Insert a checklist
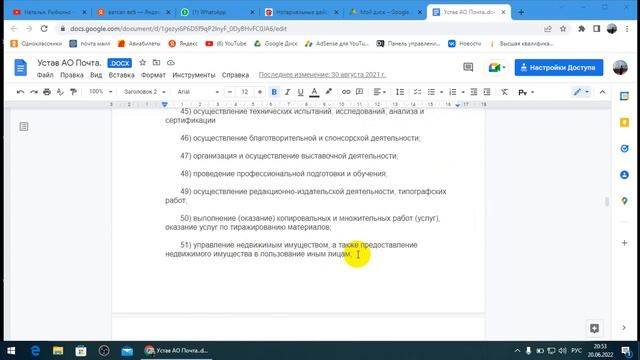640x360 pixels. coord(417,92)
